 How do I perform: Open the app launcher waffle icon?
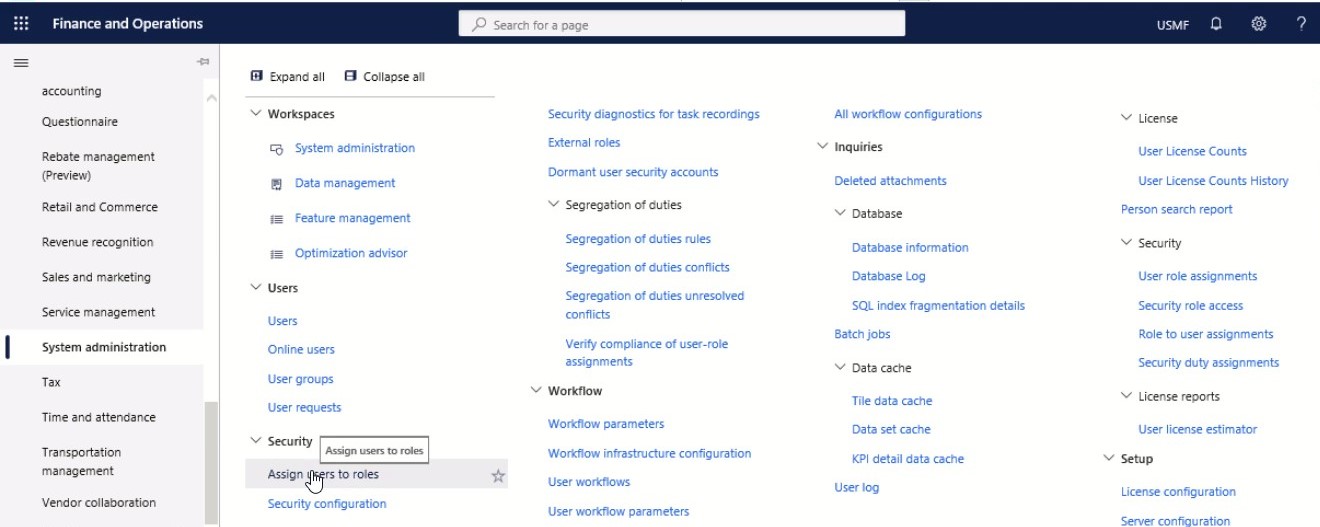21,24
